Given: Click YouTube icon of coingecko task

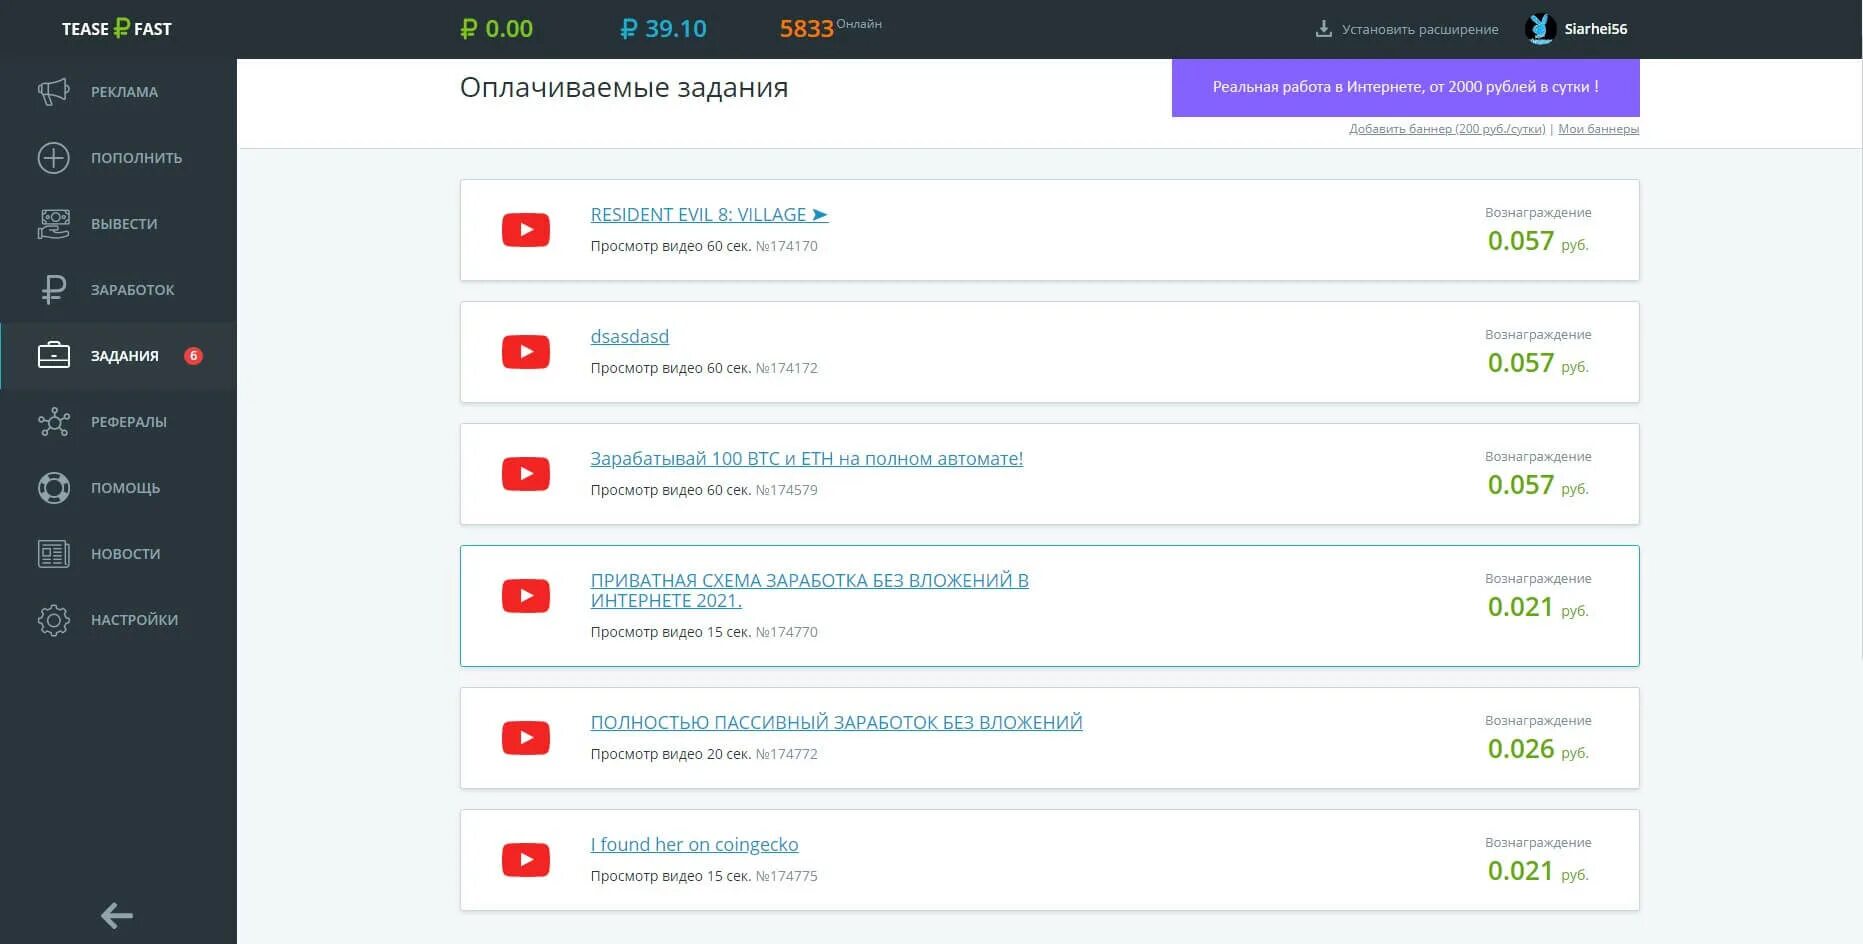Looking at the screenshot, I should click(x=526, y=860).
